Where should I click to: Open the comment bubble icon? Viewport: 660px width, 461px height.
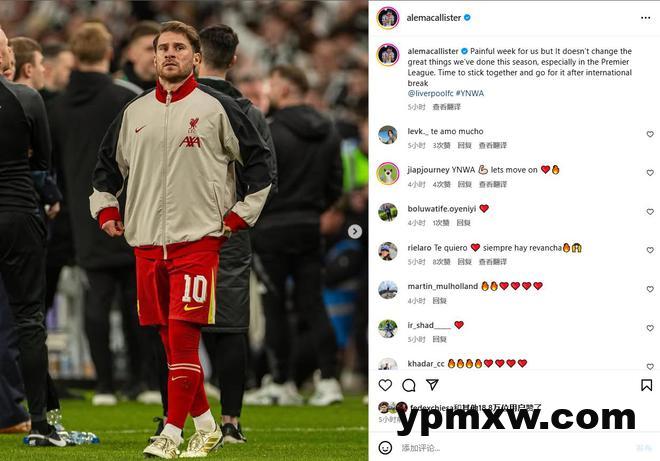(x=409, y=385)
